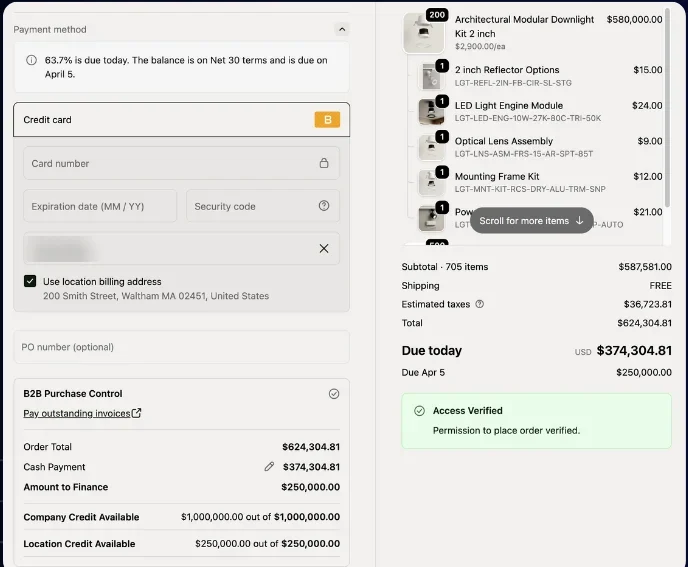This screenshot has width=688, height=567.
Task: Clear the blurred name field with X
Action: [x=324, y=249]
